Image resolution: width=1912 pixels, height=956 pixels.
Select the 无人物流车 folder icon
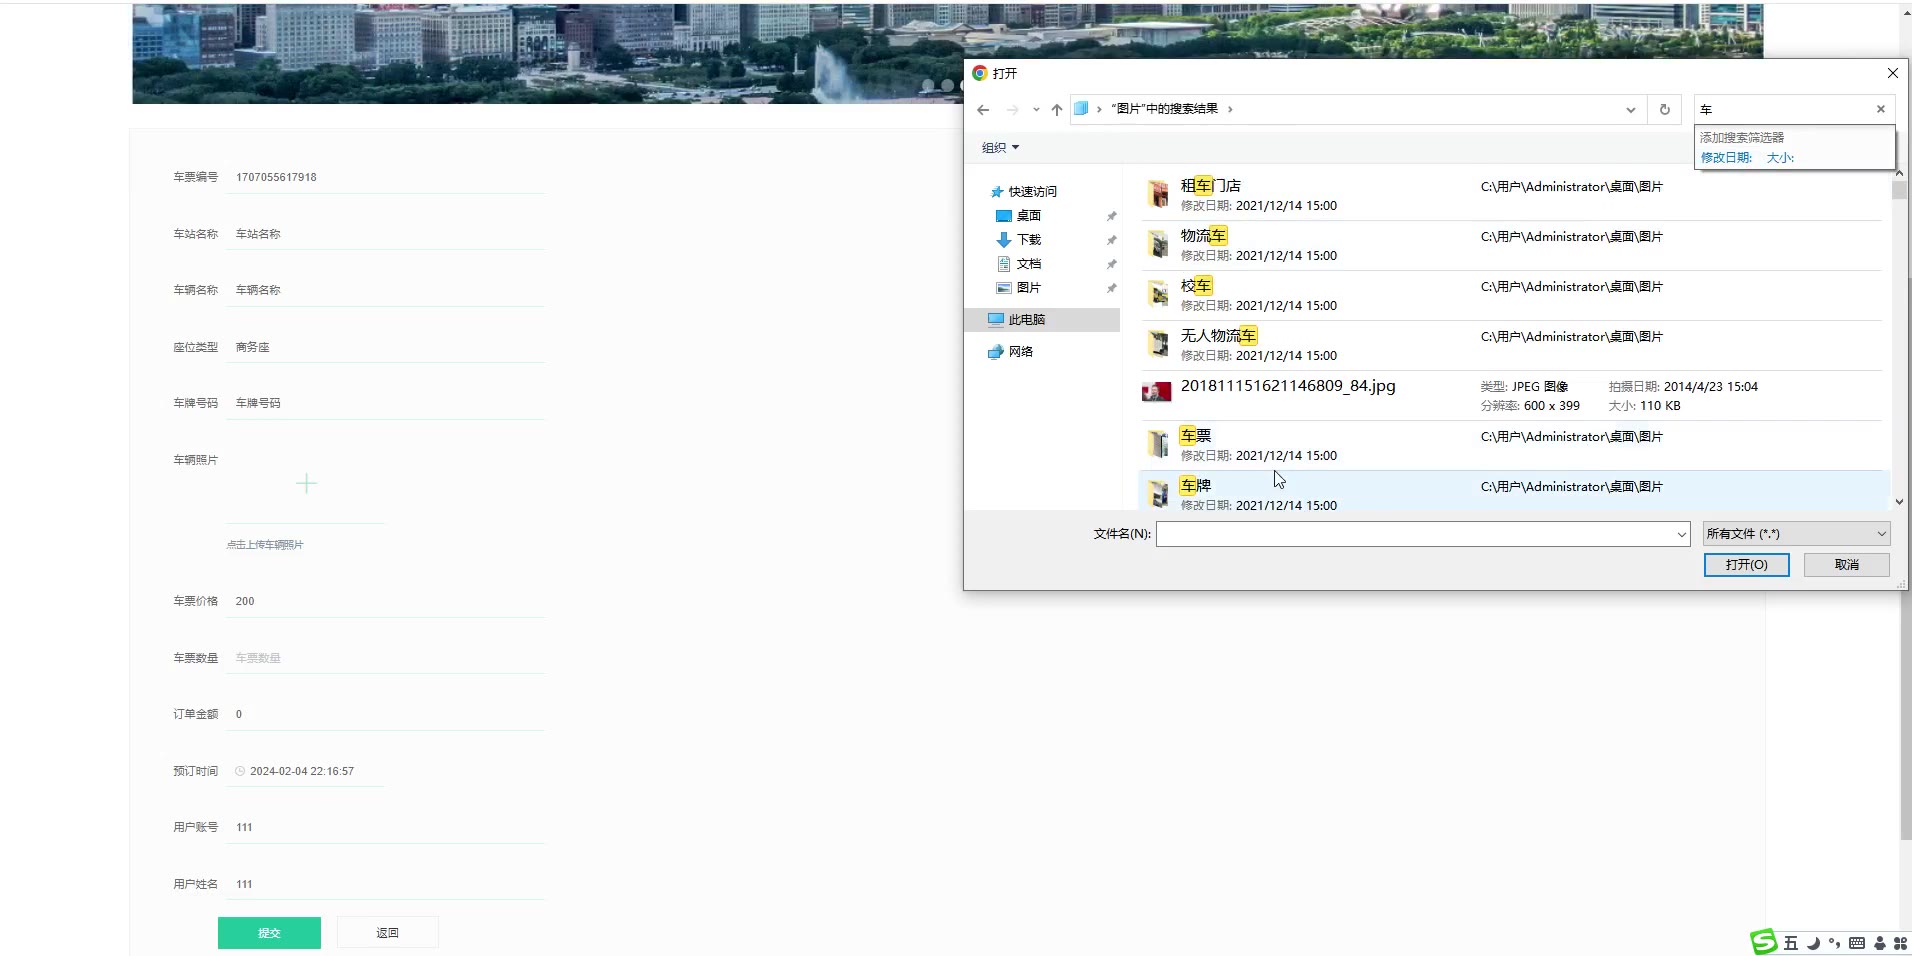click(1158, 344)
